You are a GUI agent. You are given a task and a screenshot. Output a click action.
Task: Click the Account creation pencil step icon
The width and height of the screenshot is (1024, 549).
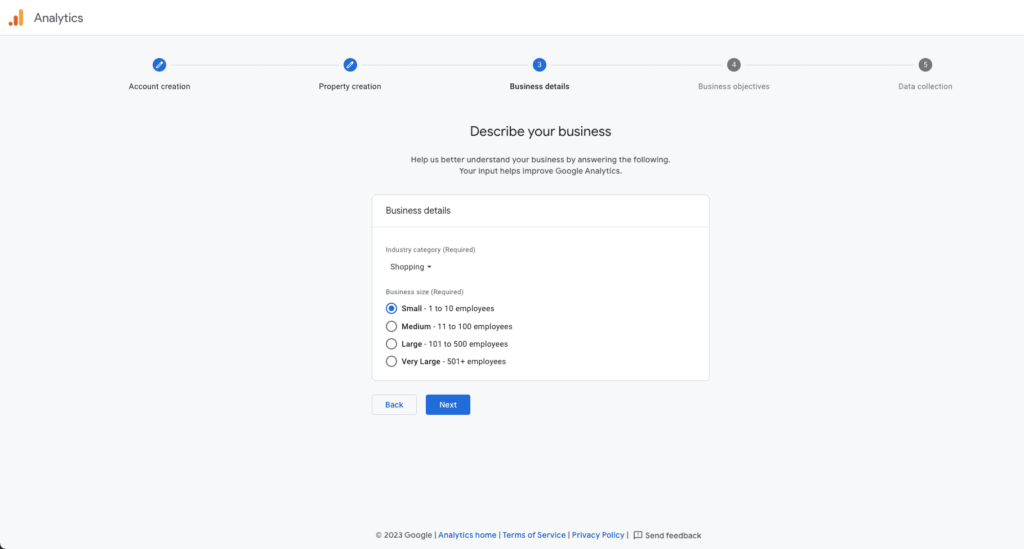coord(159,65)
